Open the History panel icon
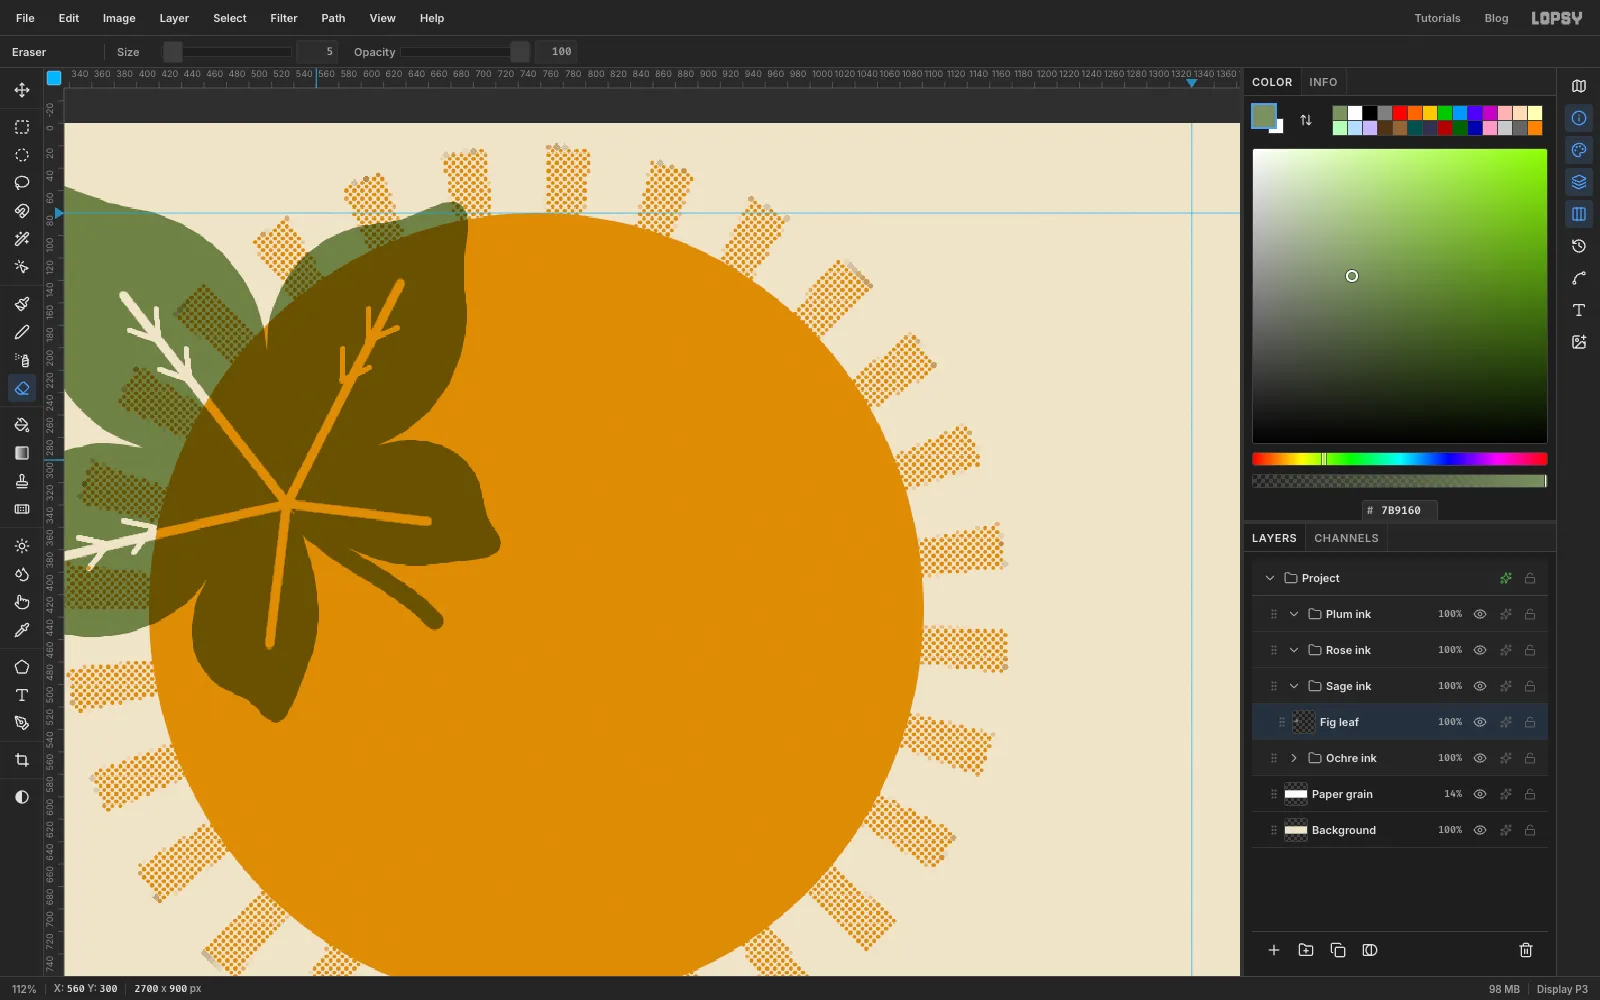1600x1000 pixels. 1579,246
